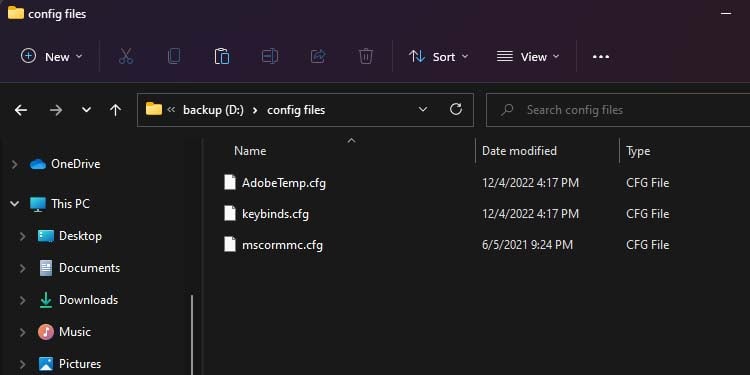The image size is (750, 375).
Task: Open the New item dropdown
Action: point(52,57)
